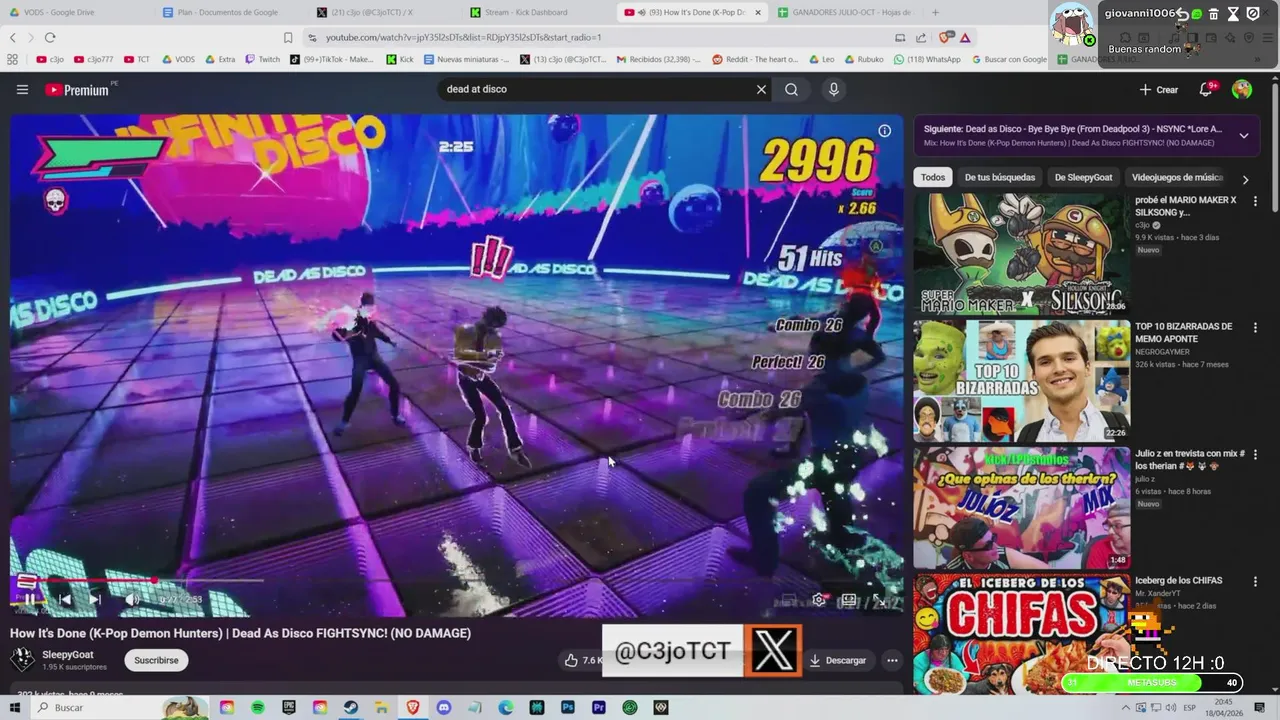1280x720 pixels.
Task: Open options for Mario Maker X Silksong video
Action: coord(1255,201)
